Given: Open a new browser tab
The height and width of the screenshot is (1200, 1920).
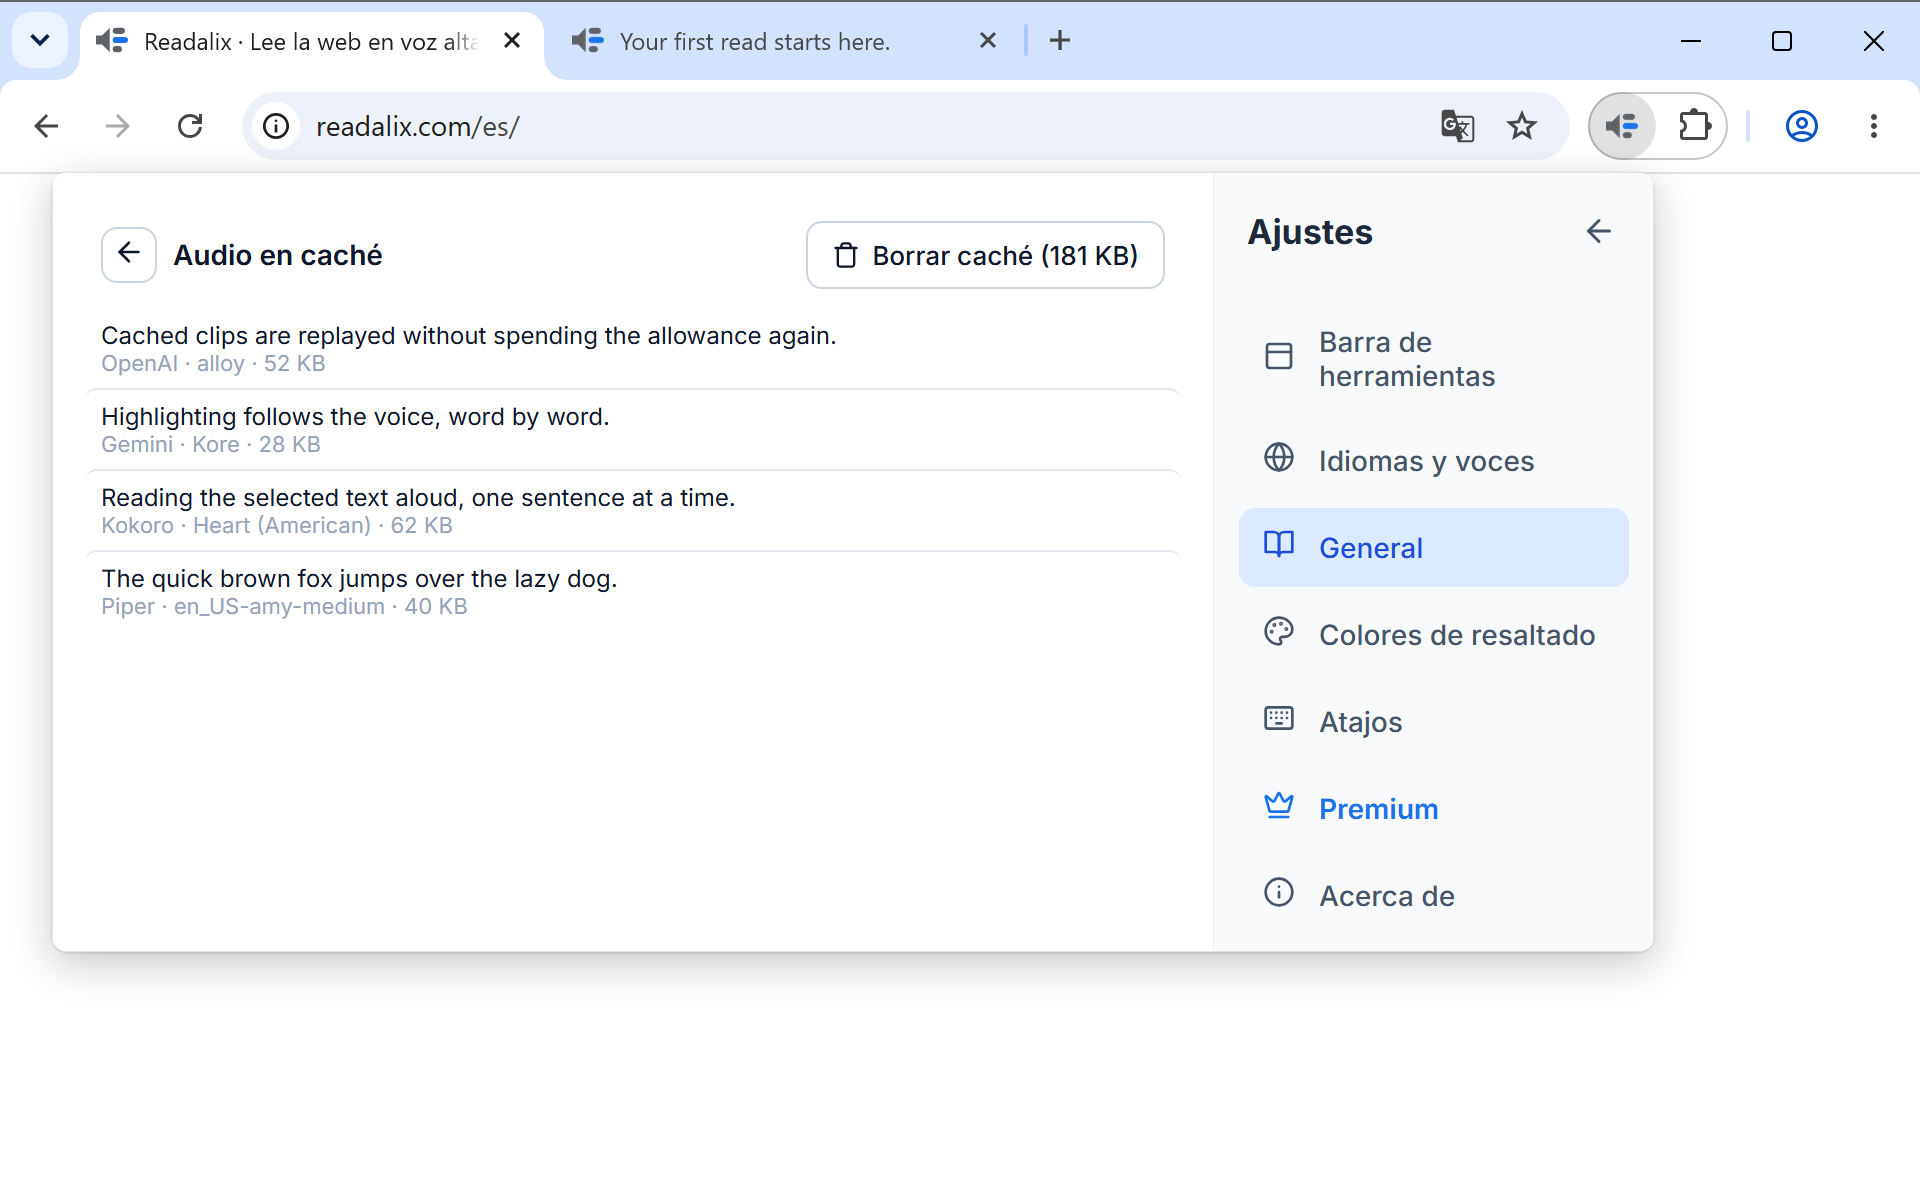Looking at the screenshot, I should [1060, 41].
